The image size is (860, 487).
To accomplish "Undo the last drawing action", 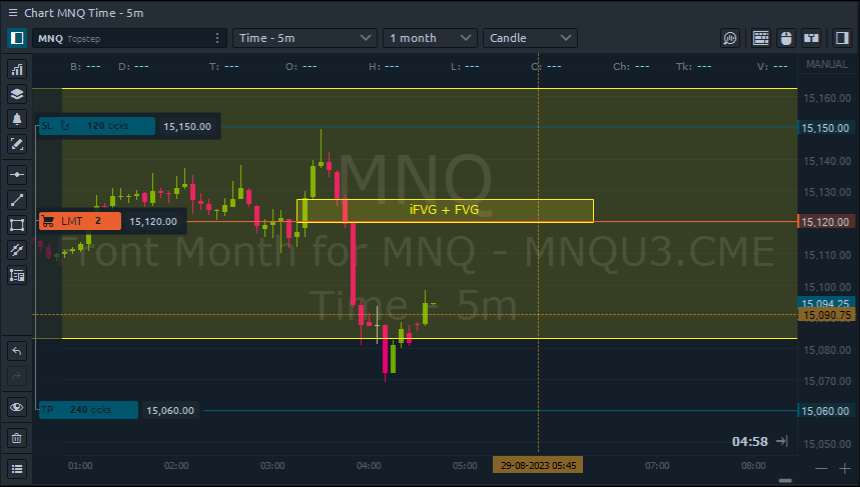I will [x=17, y=351].
